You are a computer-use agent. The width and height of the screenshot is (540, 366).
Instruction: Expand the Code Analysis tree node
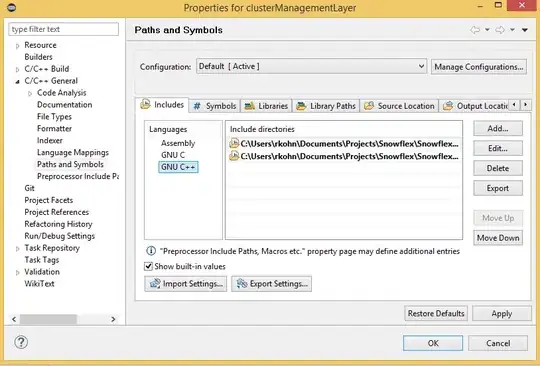pos(30,93)
